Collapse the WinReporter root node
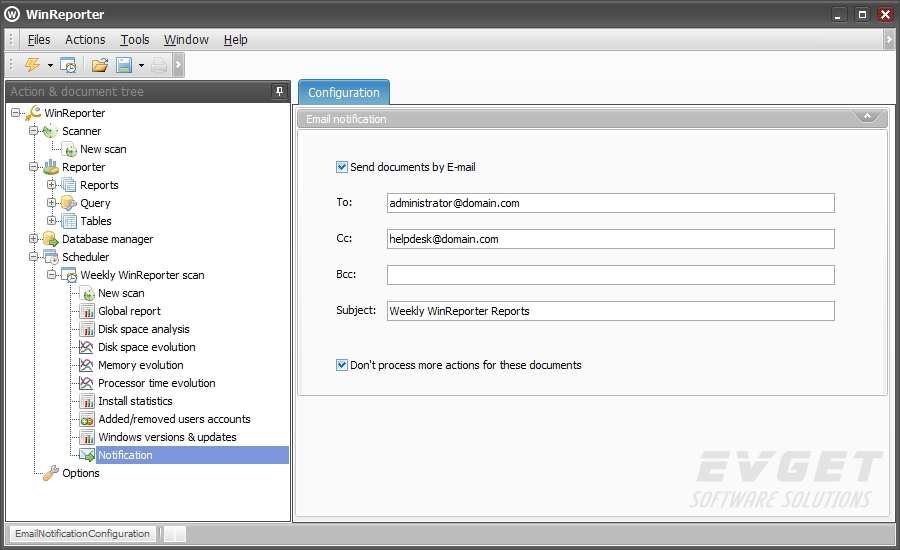900x550 pixels. click(15, 113)
